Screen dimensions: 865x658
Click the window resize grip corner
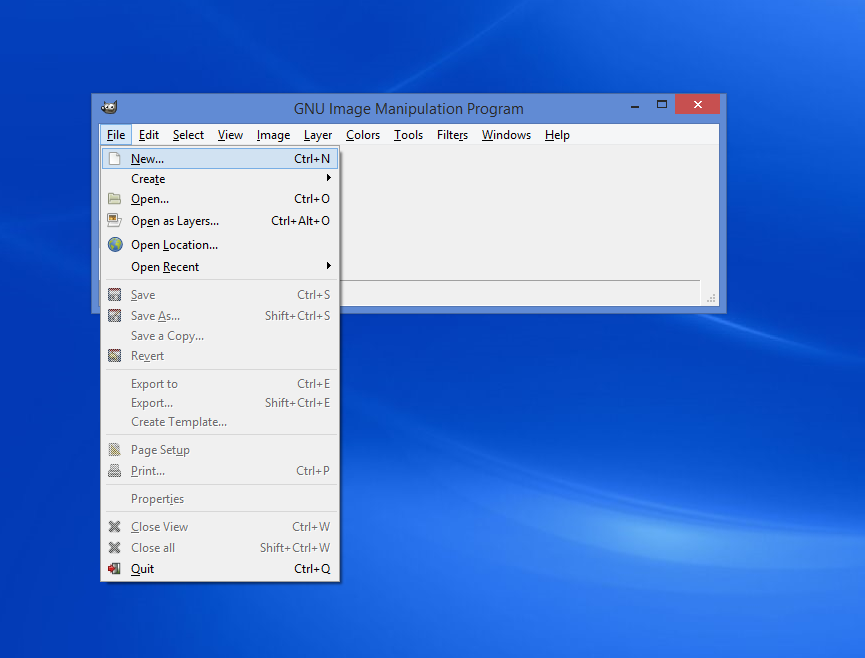(711, 298)
